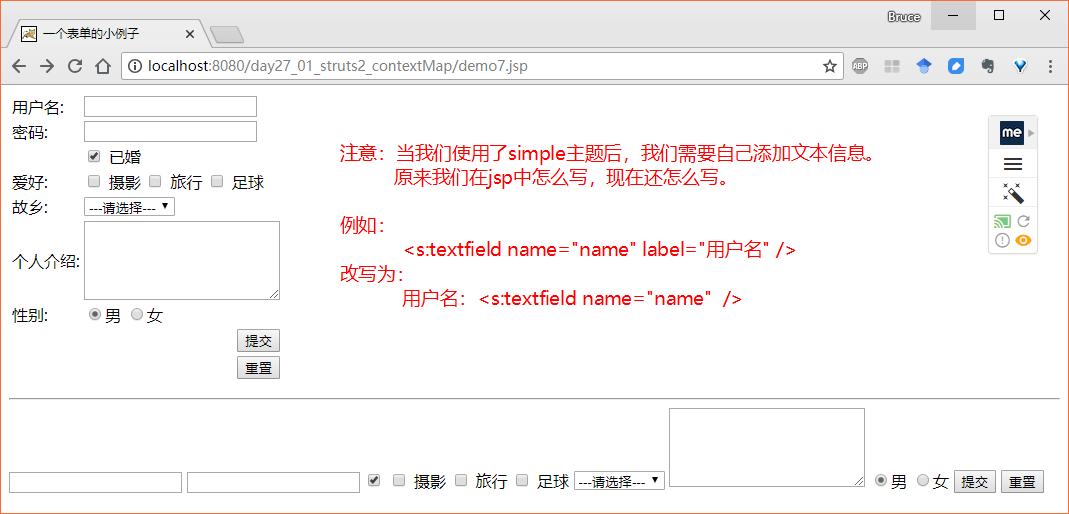Click the 'me' logo in side panel

point(1012,133)
